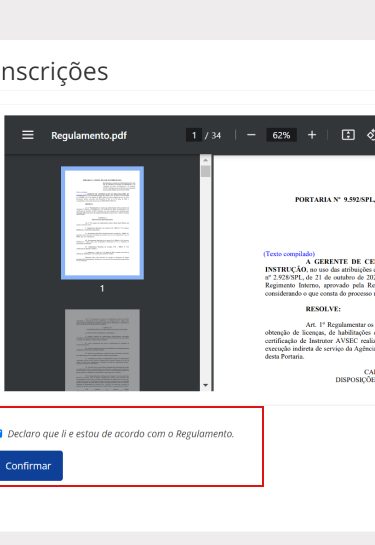Click the agreement declaration text label
The width and height of the screenshot is (375, 545).
point(121,434)
